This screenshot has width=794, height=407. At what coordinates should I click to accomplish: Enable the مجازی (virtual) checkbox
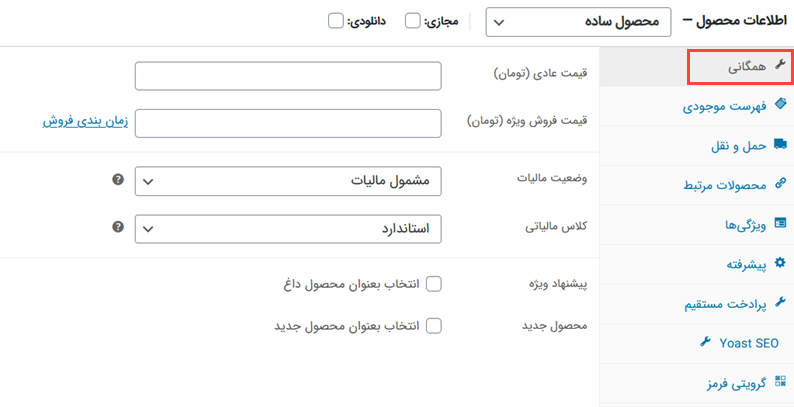tap(412, 20)
